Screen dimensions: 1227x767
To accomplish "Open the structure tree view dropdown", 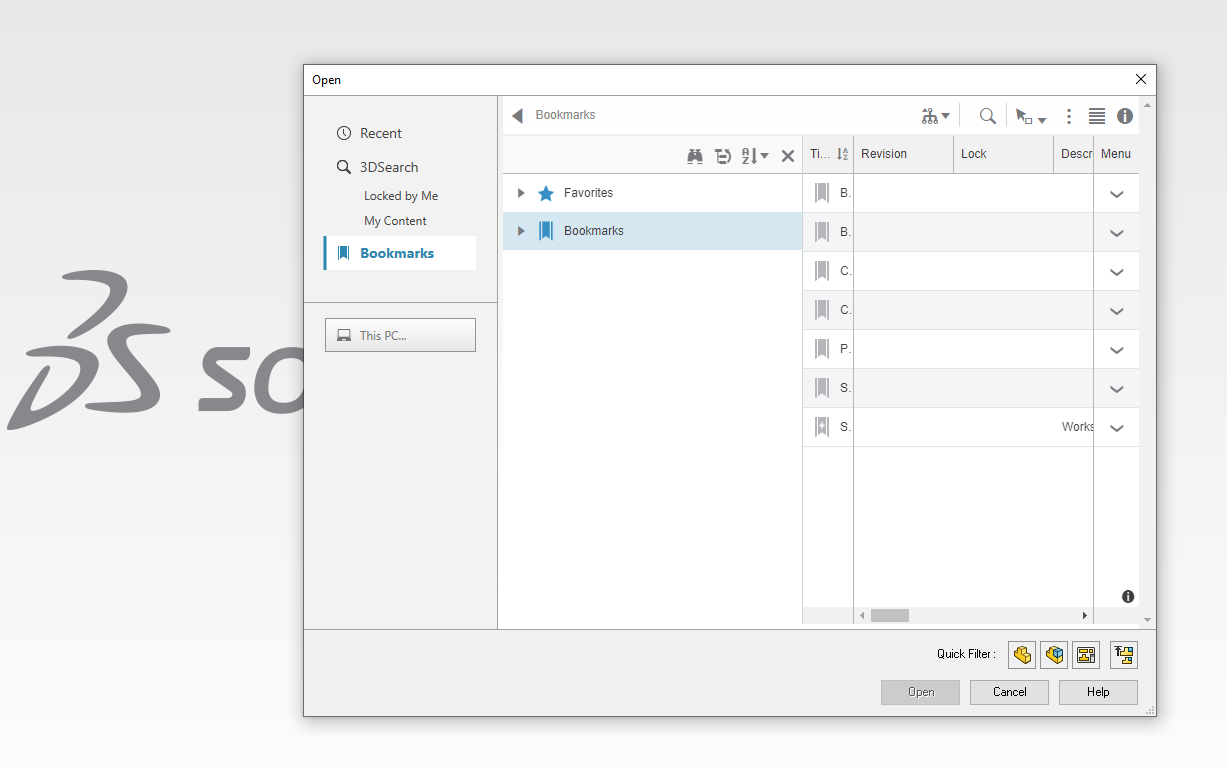I will [x=935, y=116].
